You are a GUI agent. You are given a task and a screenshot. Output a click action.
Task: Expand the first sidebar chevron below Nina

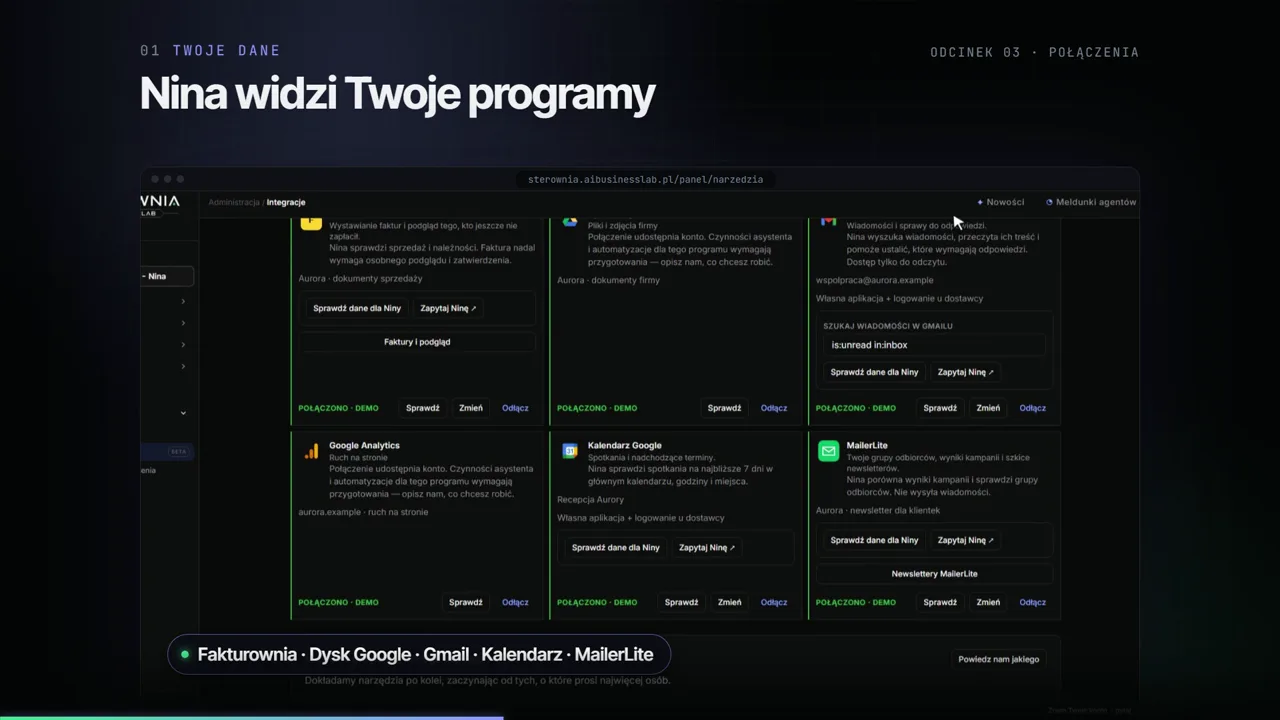pyautogui.click(x=183, y=301)
